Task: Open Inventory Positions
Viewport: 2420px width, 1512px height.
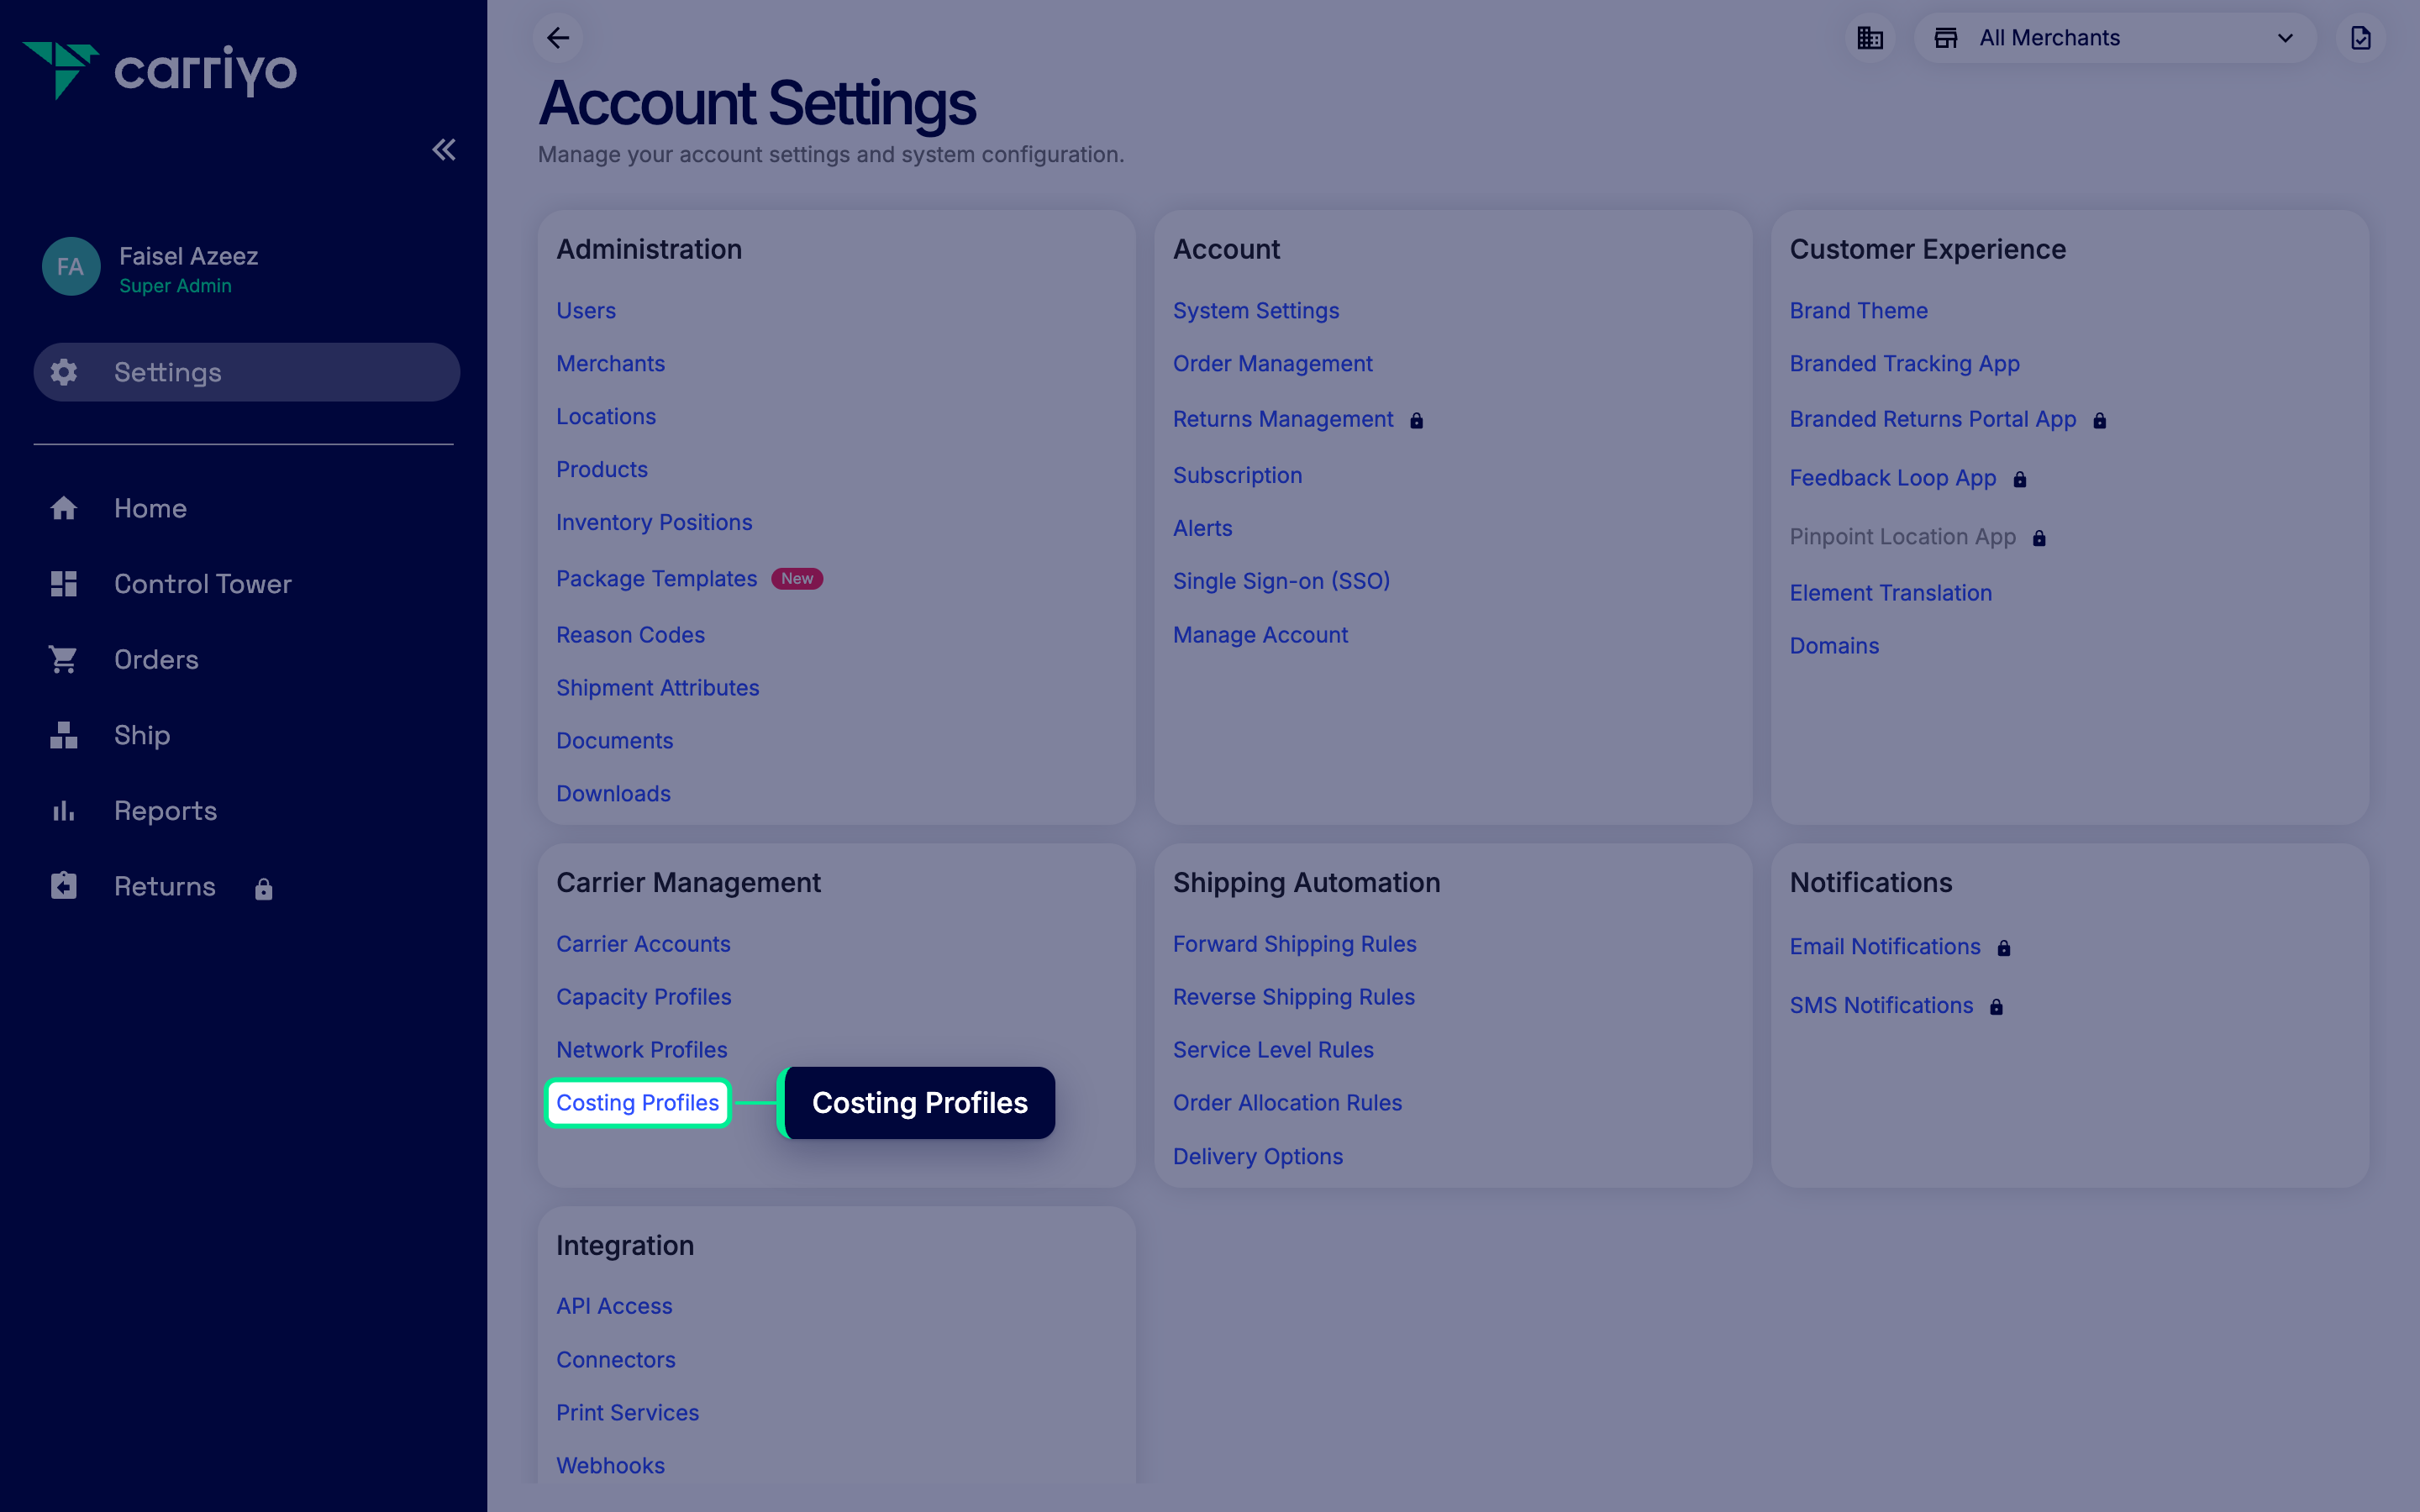Action: (654, 523)
